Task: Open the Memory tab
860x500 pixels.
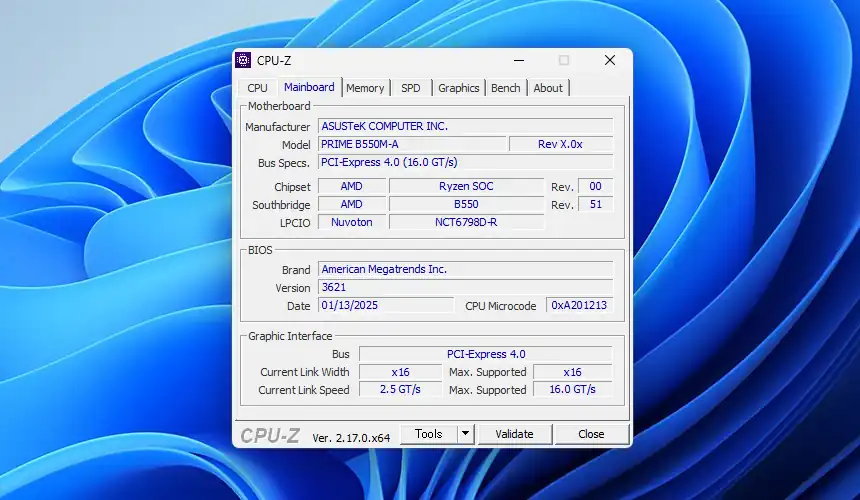Action: pyautogui.click(x=365, y=88)
